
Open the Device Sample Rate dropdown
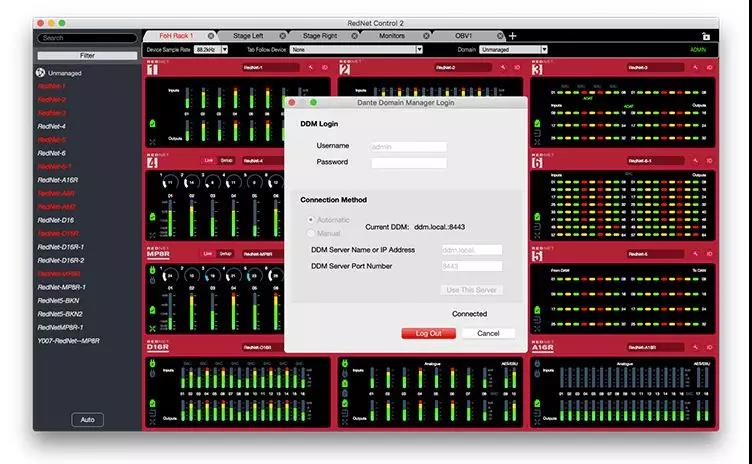211,49
